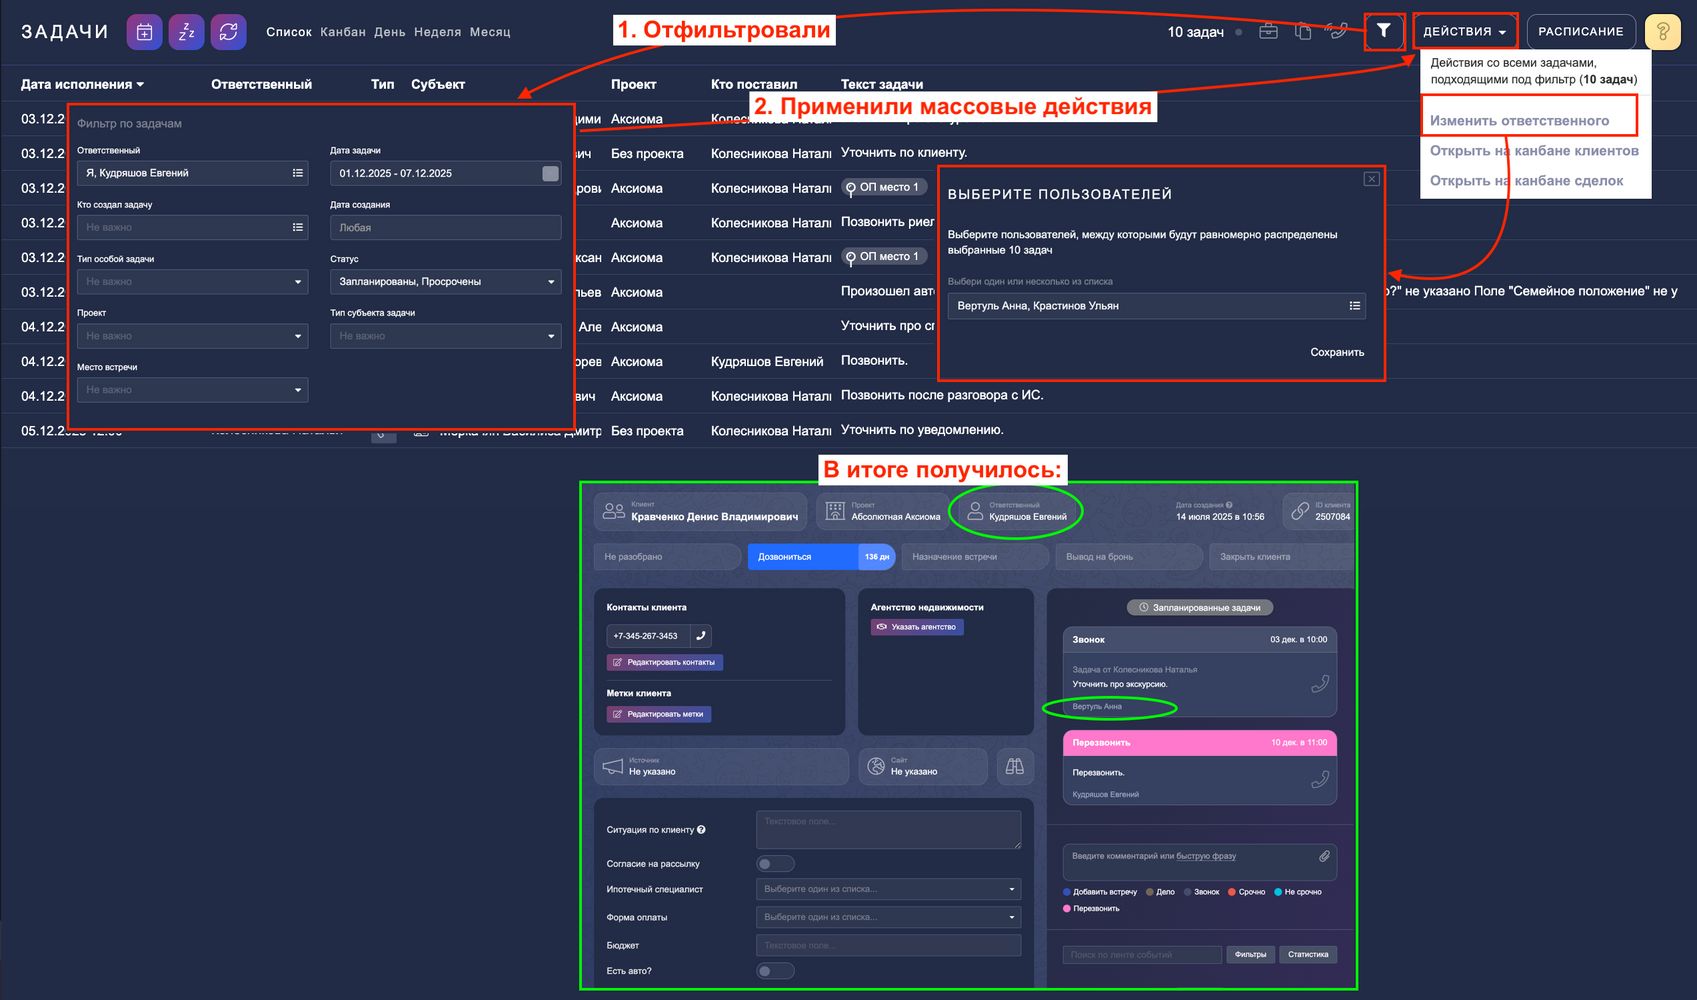
Task: Open Тип особой задачи dropdown
Action: [x=192, y=282]
